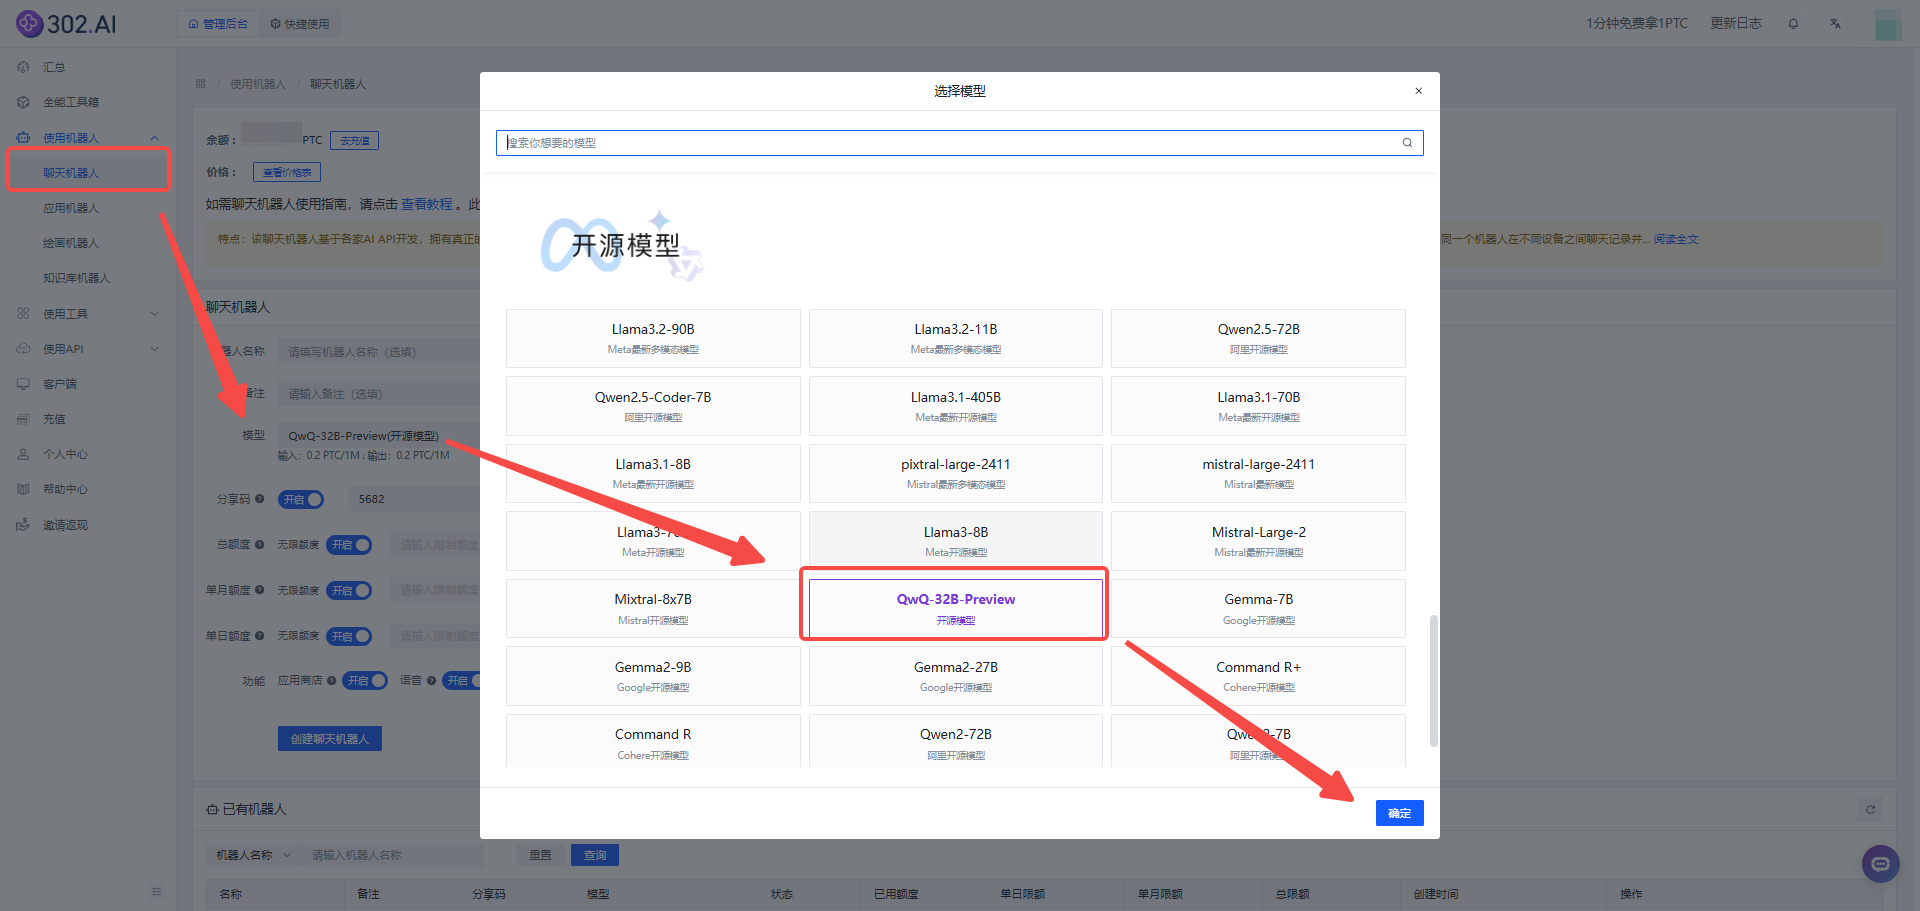Click the help icon beside 单月额度
Viewport: 1920px width, 911px height.
tap(260, 590)
